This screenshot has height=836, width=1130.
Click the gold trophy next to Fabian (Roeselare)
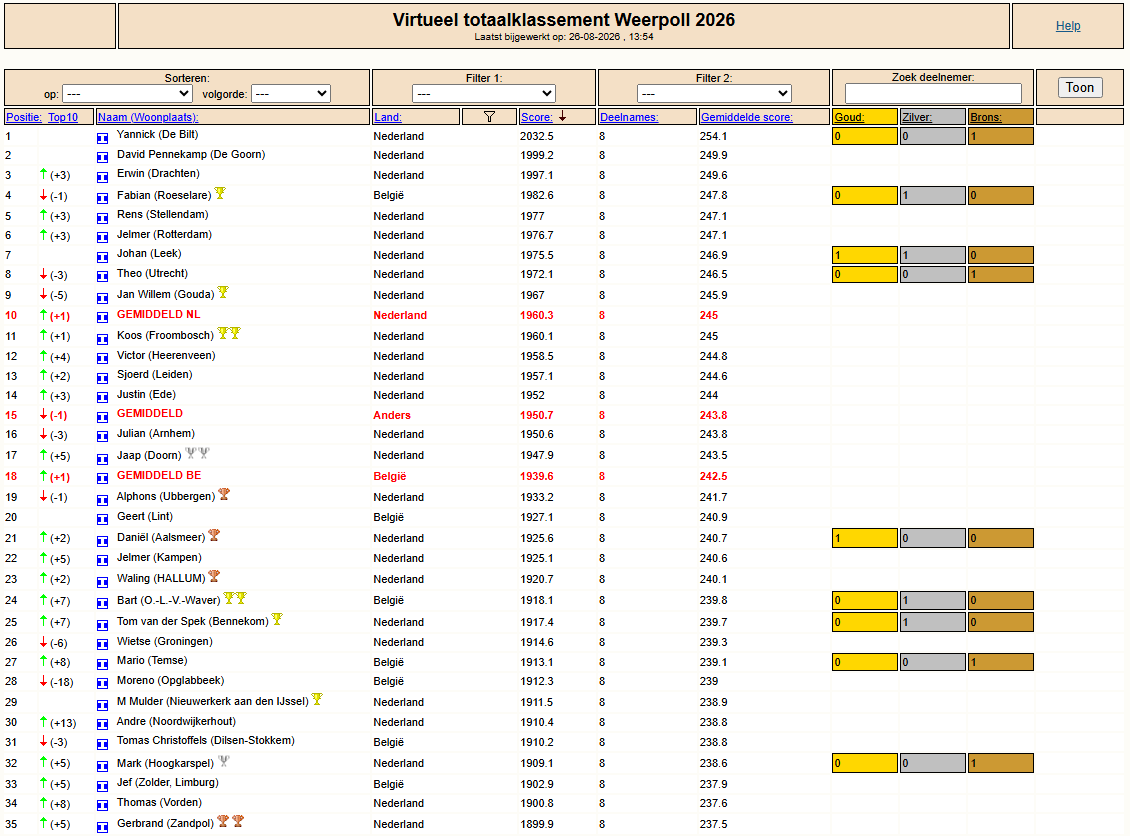[221, 193]
